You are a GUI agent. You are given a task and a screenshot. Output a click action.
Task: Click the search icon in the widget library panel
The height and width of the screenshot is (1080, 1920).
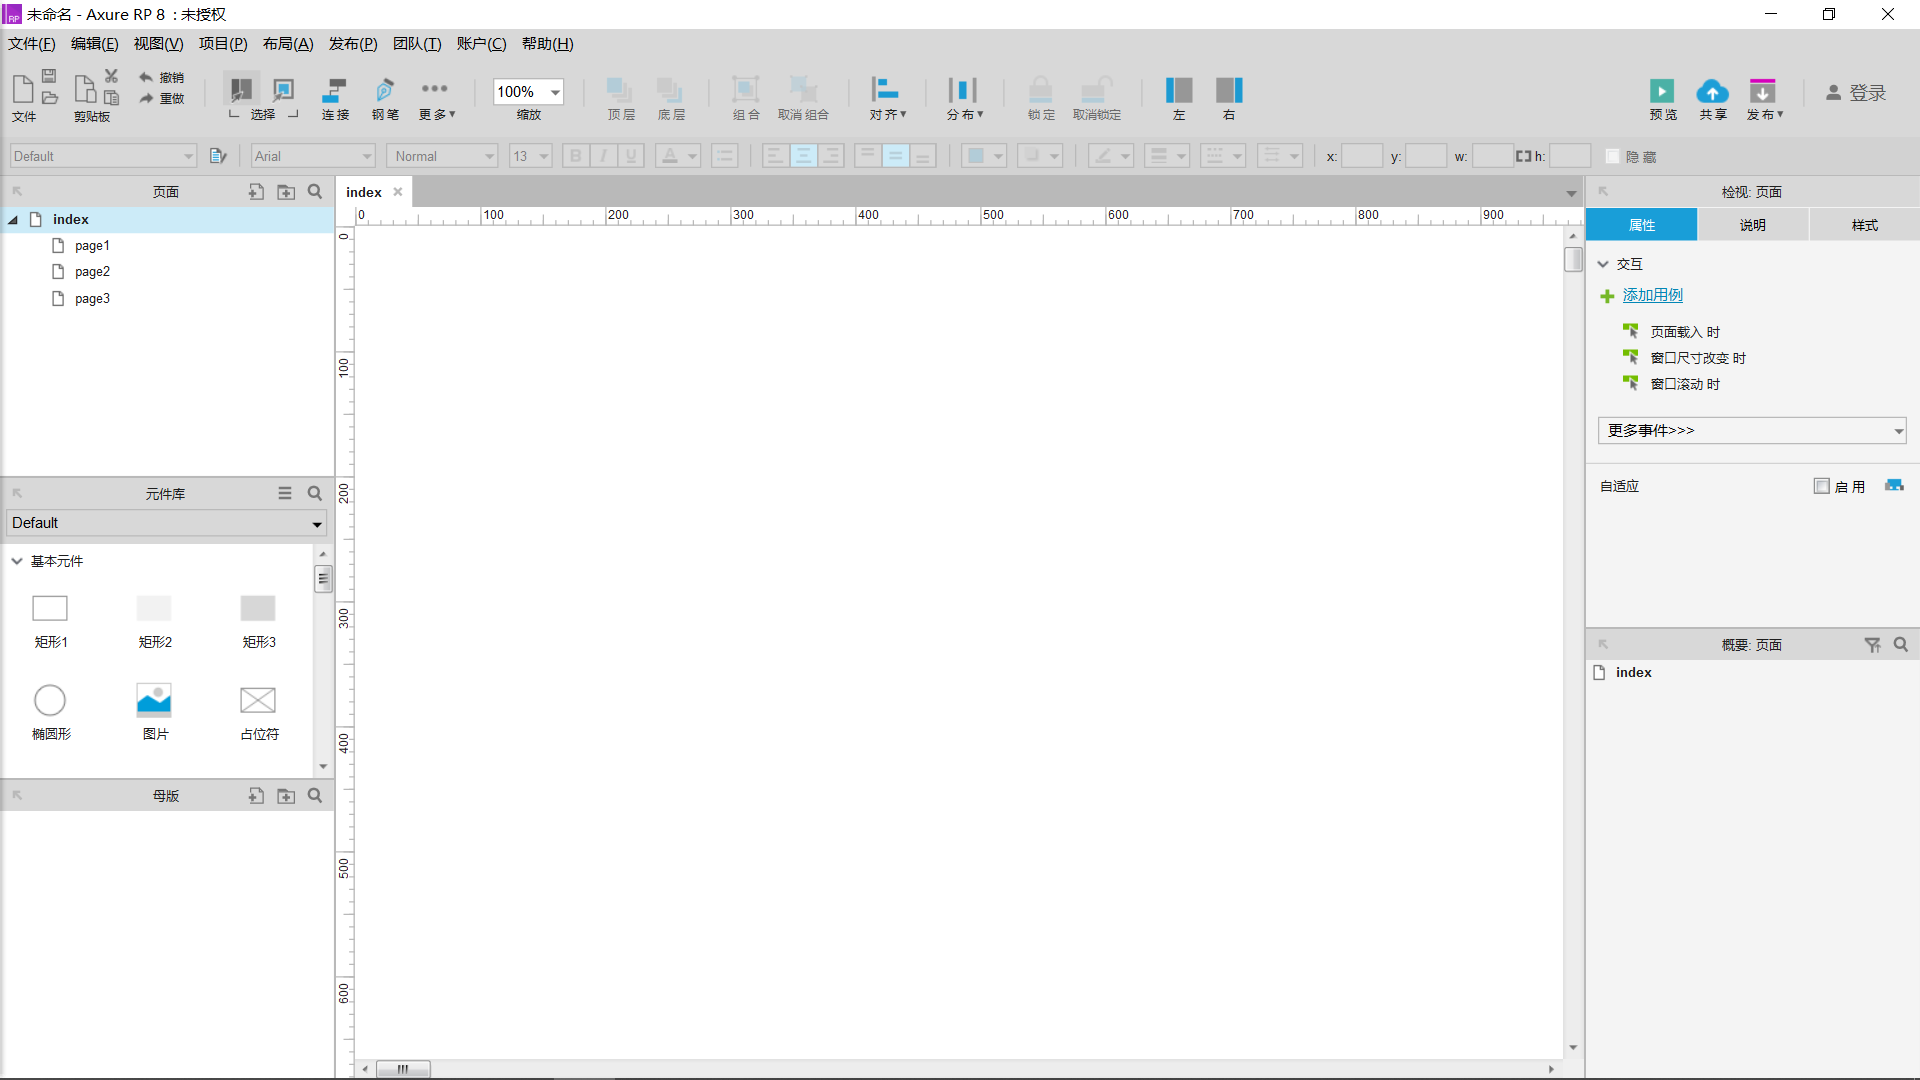(x=315, y=494)
